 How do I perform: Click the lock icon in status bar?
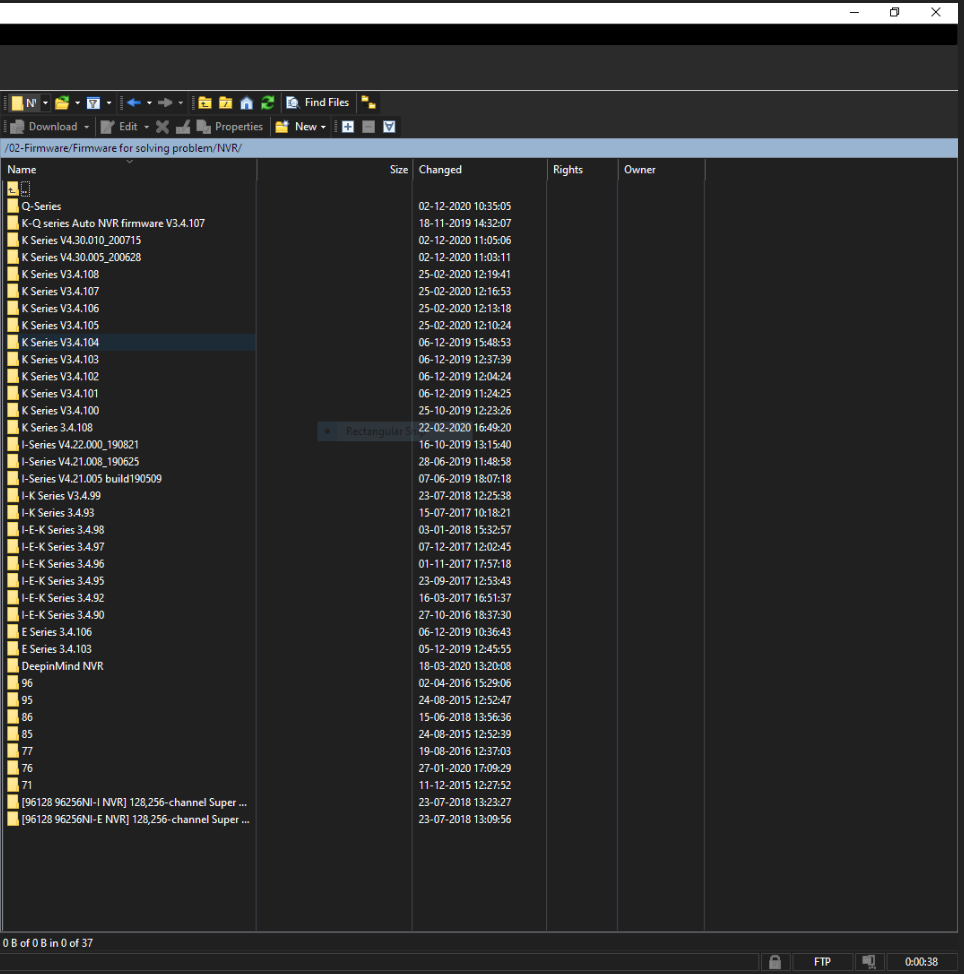tap(774, 962)
